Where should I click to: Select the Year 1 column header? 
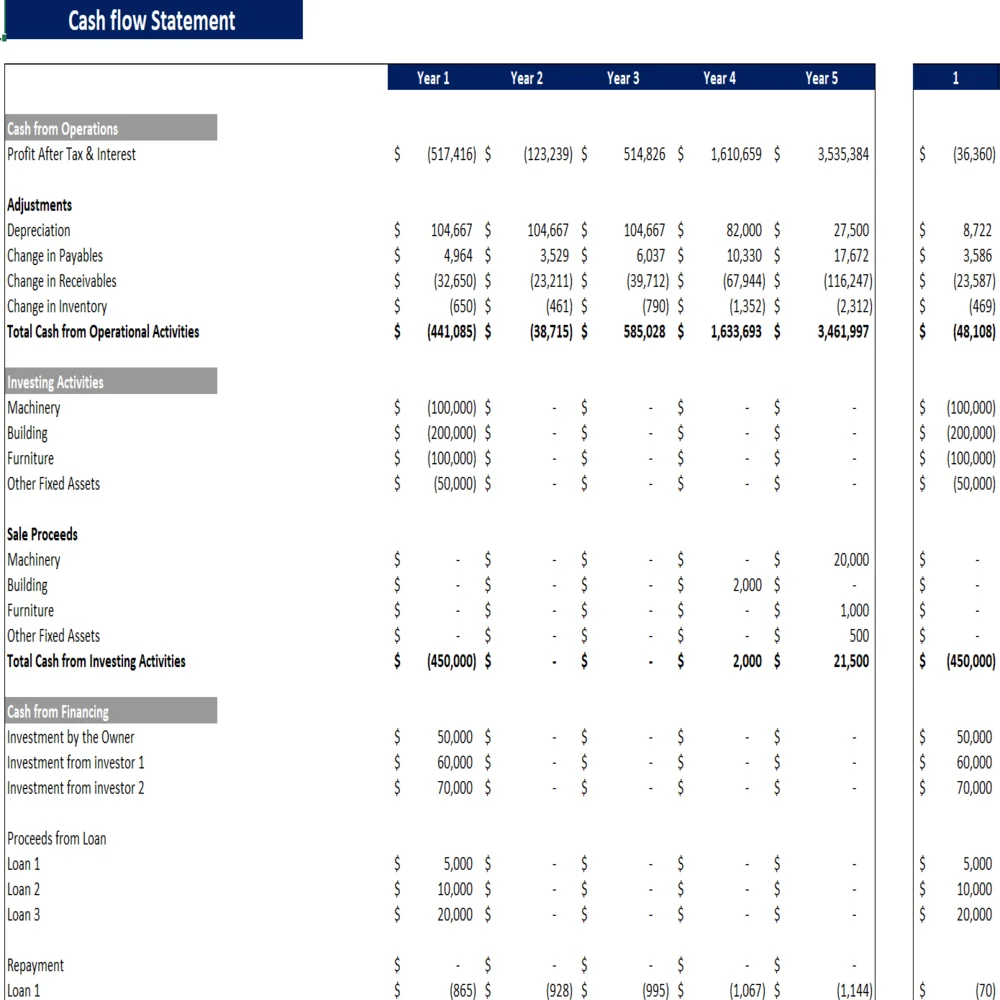pyautogui.click(x=432, y=78)
